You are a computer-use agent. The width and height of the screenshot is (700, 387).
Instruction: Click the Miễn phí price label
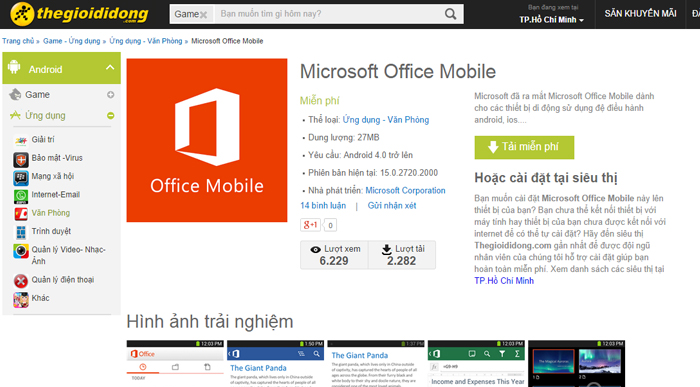tap(320, 100)
